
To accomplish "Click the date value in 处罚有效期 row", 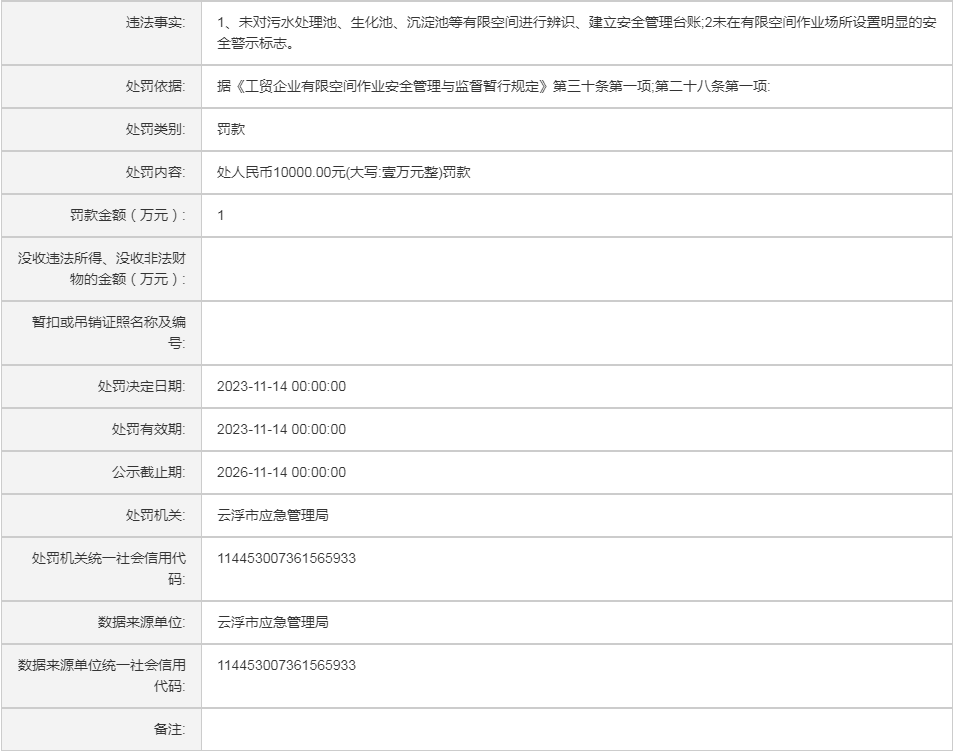I will 281,429.
